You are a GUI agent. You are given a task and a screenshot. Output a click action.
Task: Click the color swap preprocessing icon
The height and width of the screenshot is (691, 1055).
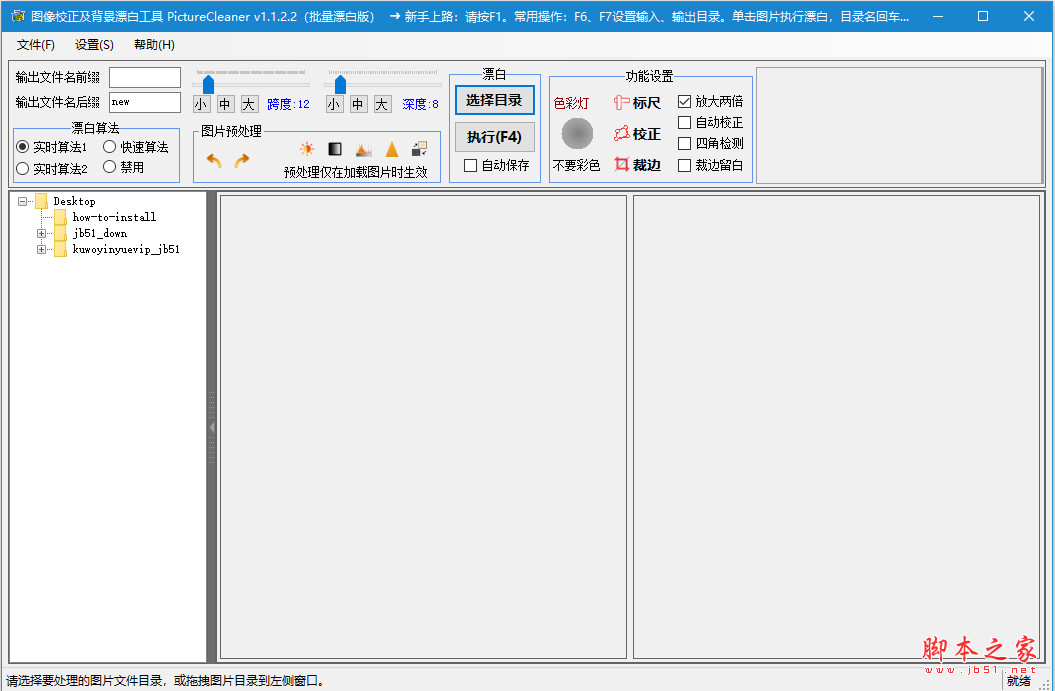tap(418, 148)
